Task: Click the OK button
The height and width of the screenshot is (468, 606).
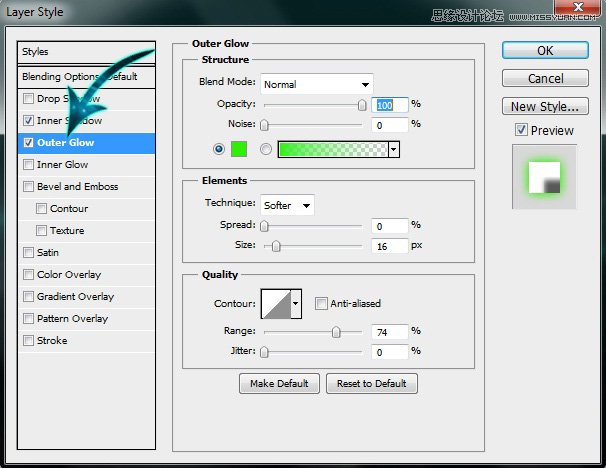Action: click(545, 51)
